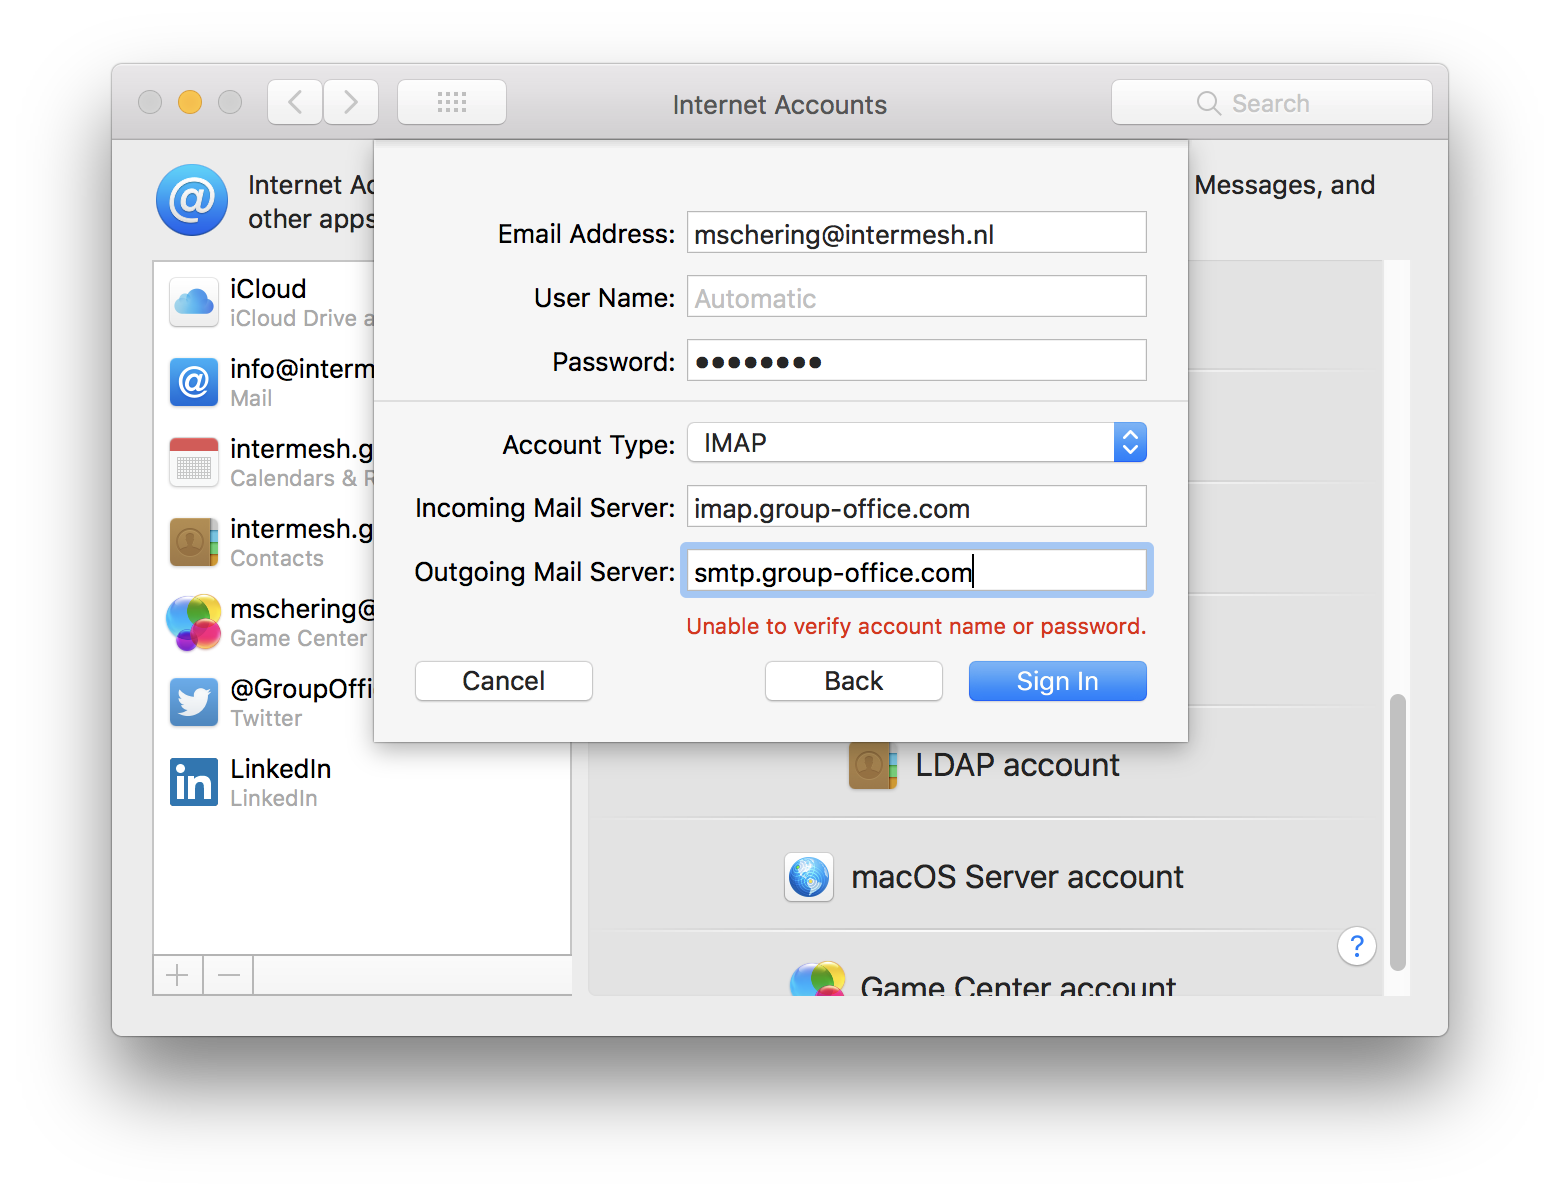The image size is (1560, 1196).
Task: Click the account types list scrollbar
Action: point(1398,832)
